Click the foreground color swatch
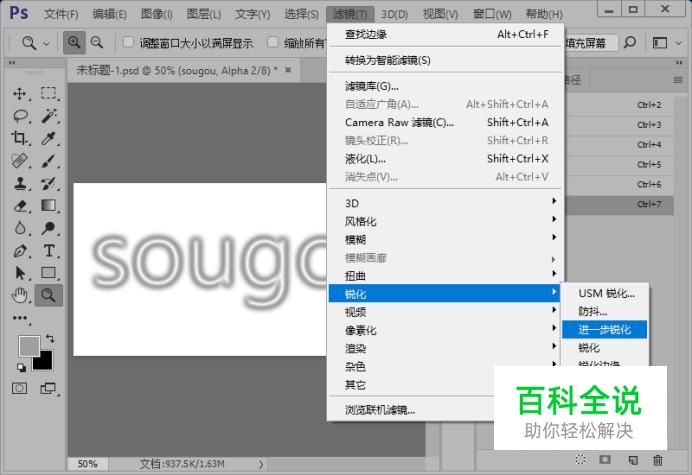The height and width of the screenshot is (475, 692). pyautogui.click(x=29, y=346)
